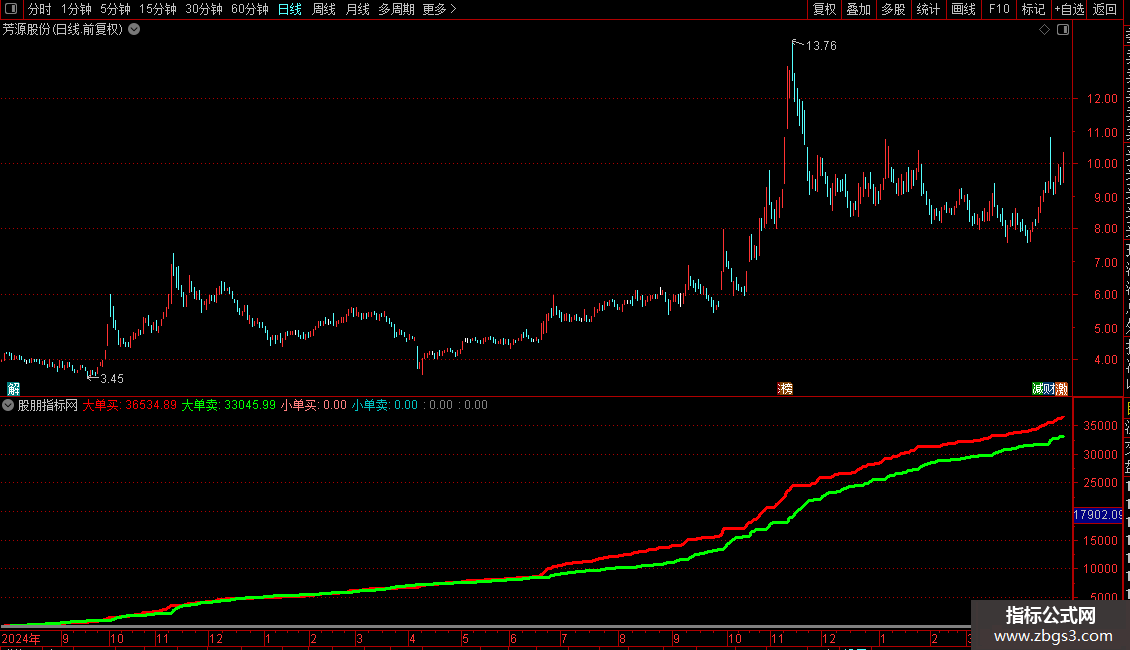Click the 17902.09 crosshair value box
Image resolution: width=1130 pixels, height=650 pixels.
click(1098, 515)
